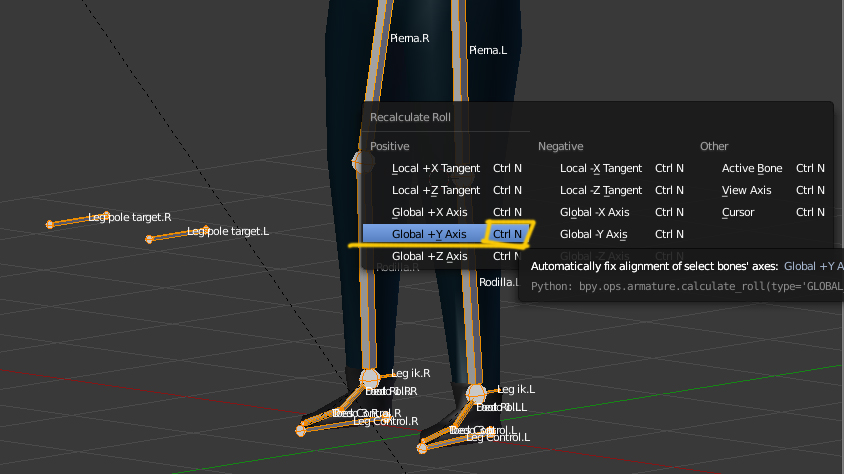
Task: Pick View Axis under Other
Action: click(x=762, y=190)
